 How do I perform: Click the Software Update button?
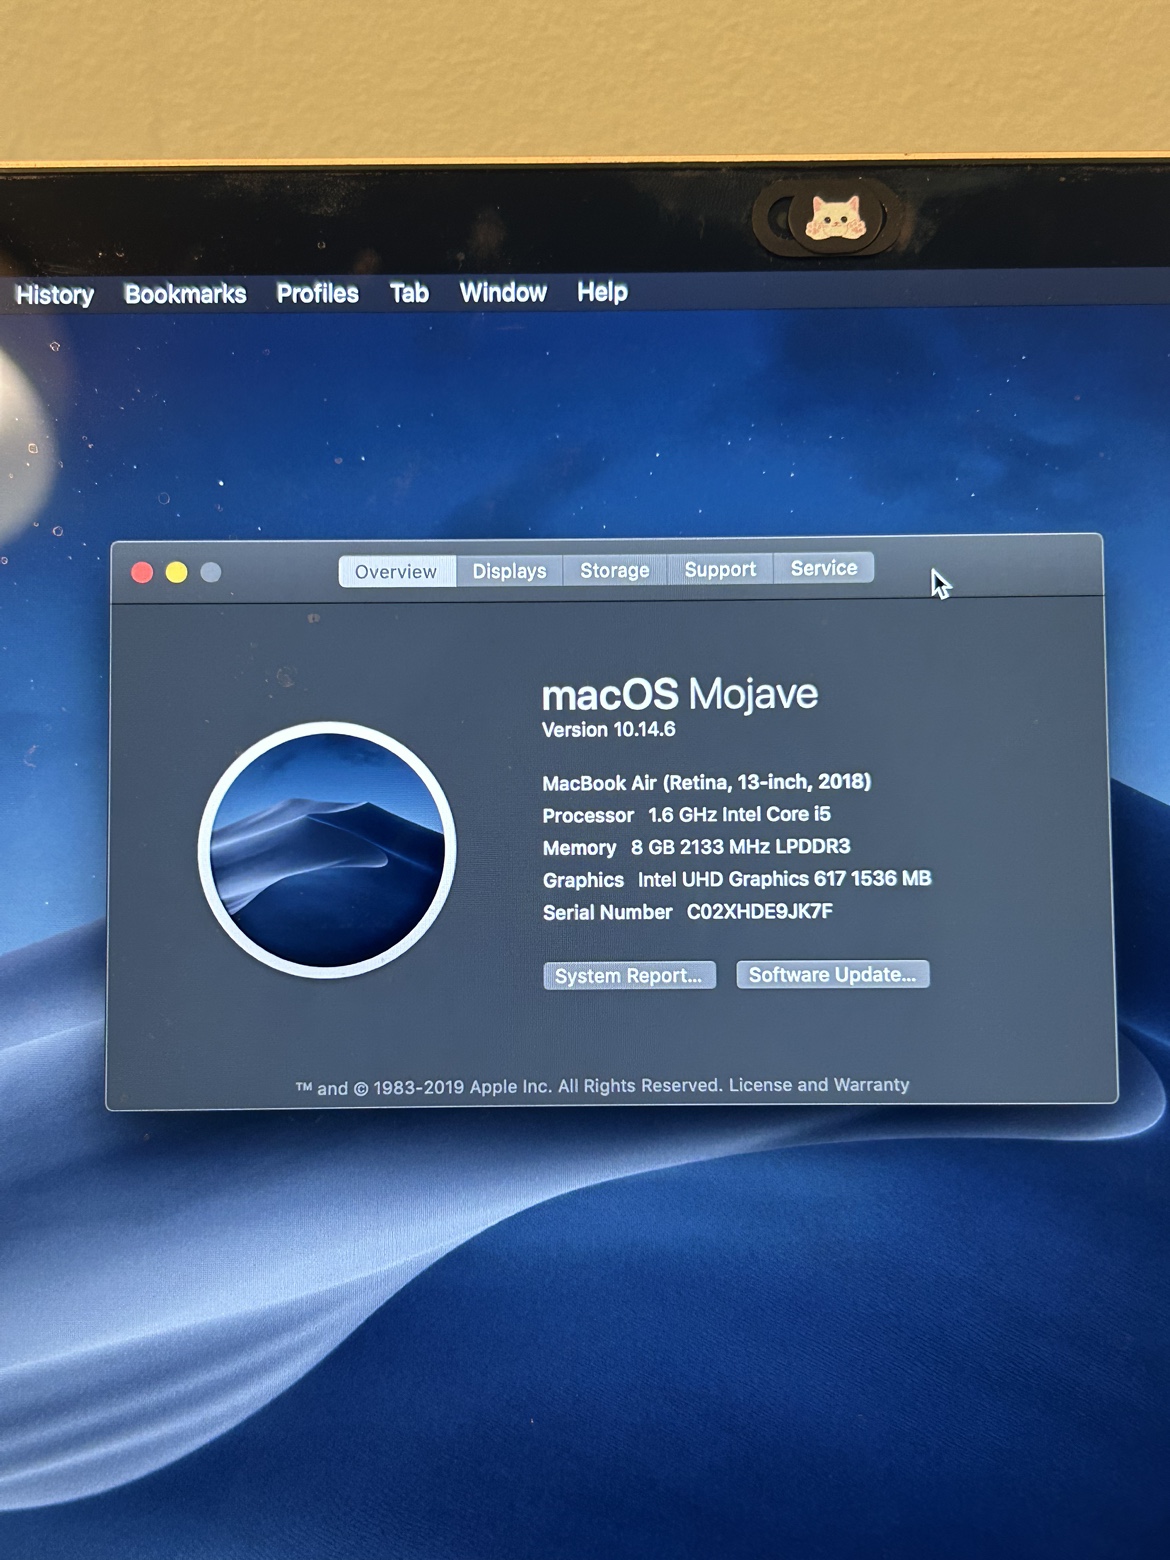click(832, 975)
